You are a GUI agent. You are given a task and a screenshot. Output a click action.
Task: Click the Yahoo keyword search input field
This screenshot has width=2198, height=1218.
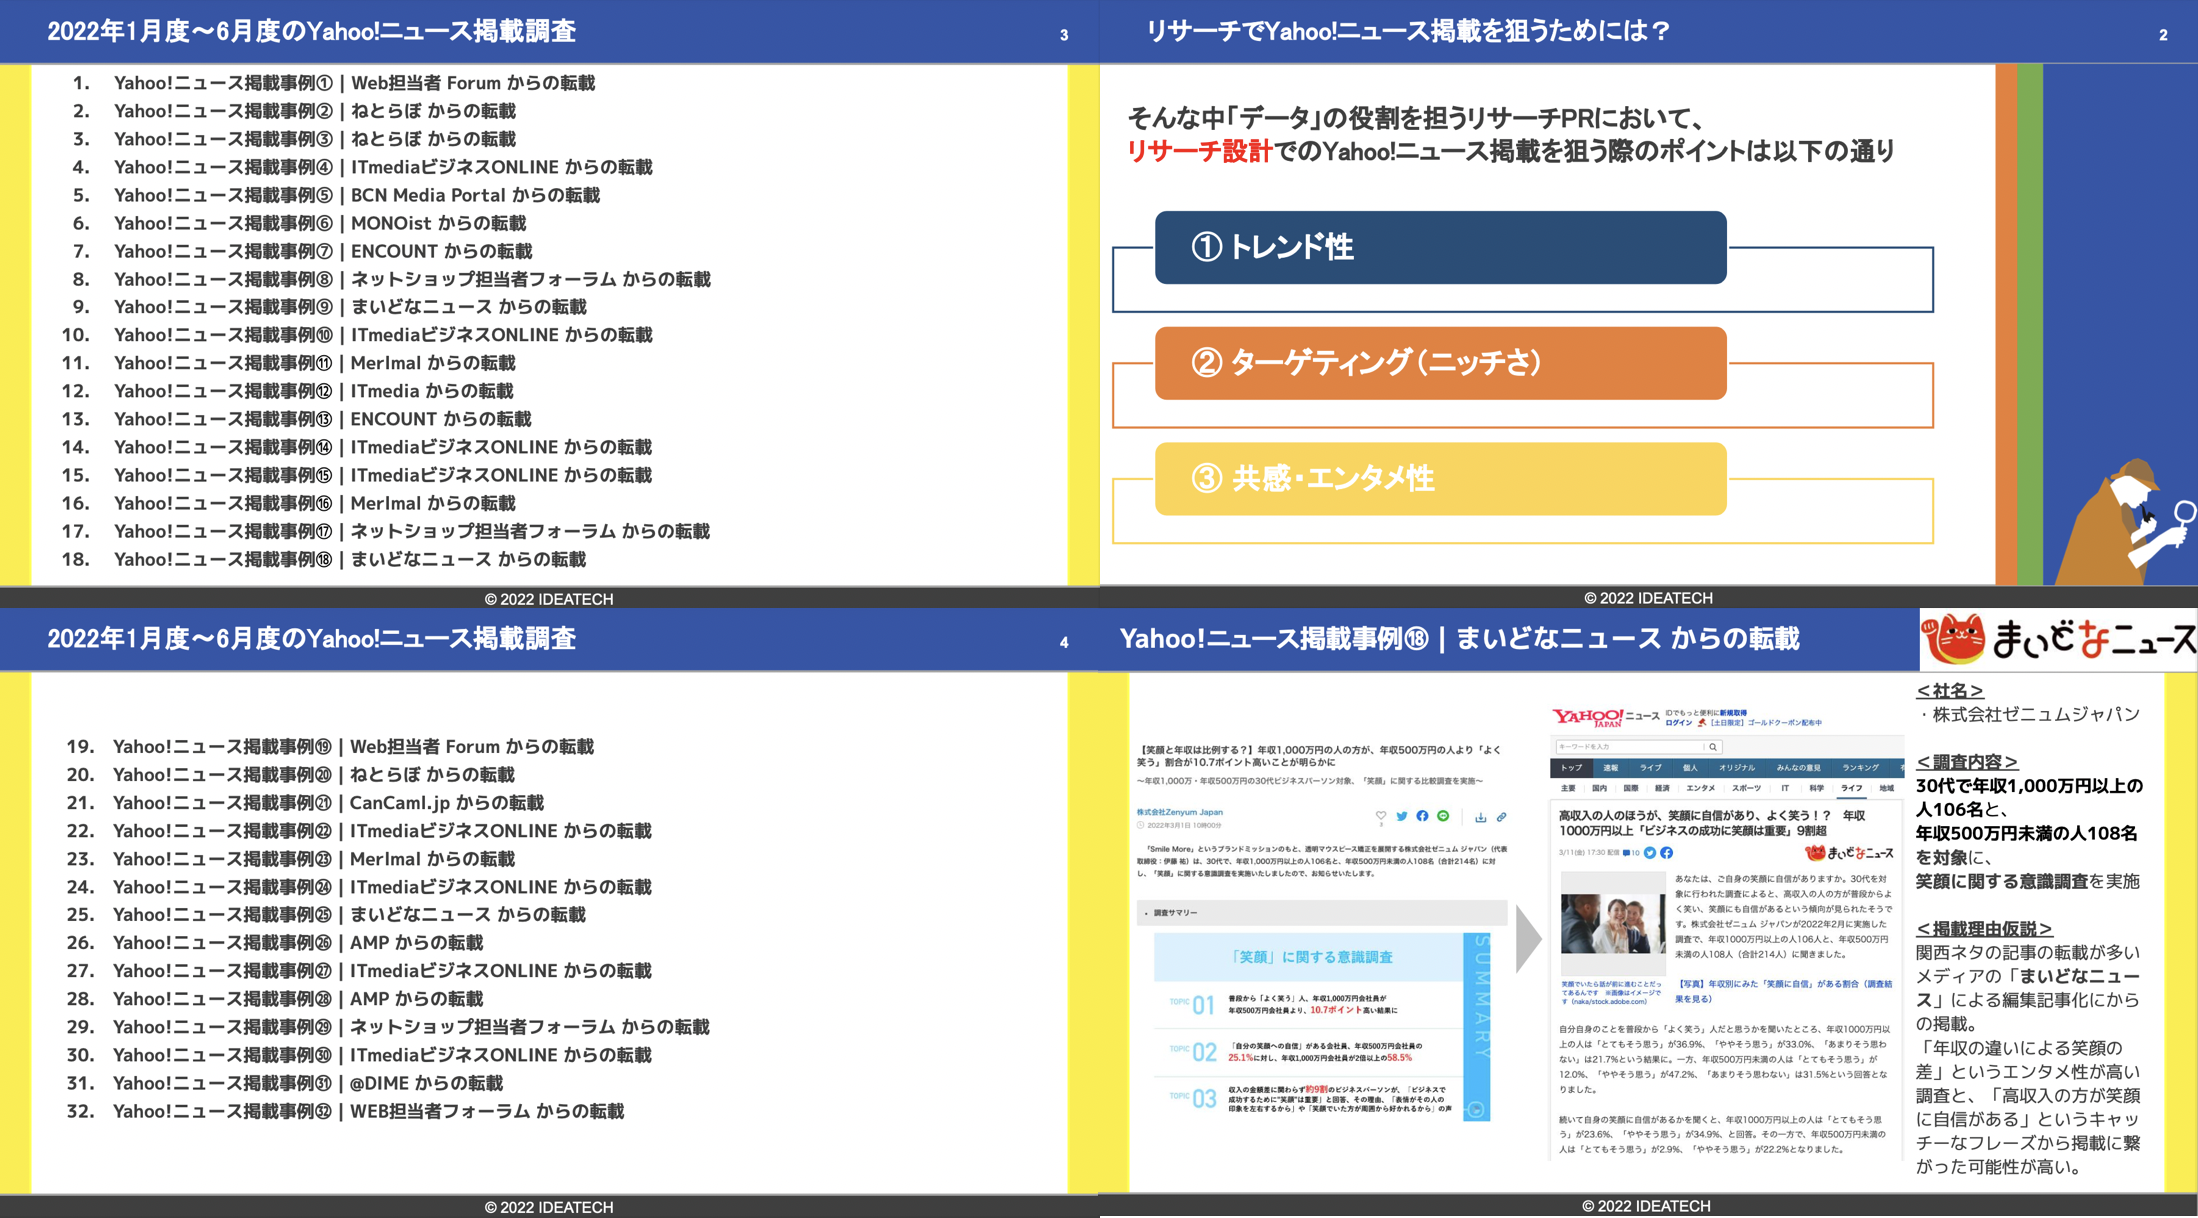(1628, 747)
